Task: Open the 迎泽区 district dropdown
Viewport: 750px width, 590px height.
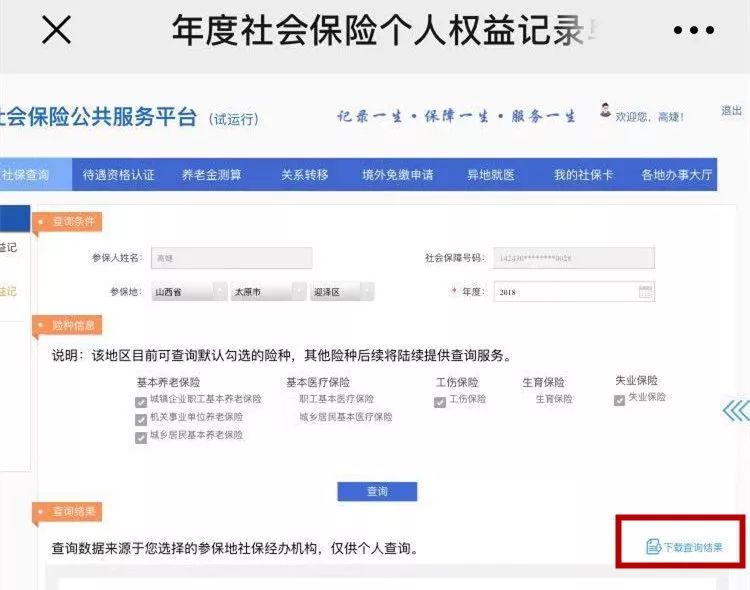Action: tap(342, 292)
